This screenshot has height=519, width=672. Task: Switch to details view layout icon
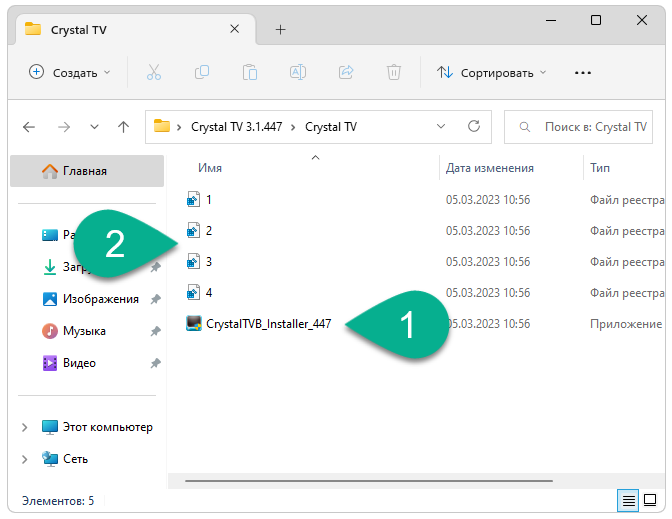[x=628, y=500]
